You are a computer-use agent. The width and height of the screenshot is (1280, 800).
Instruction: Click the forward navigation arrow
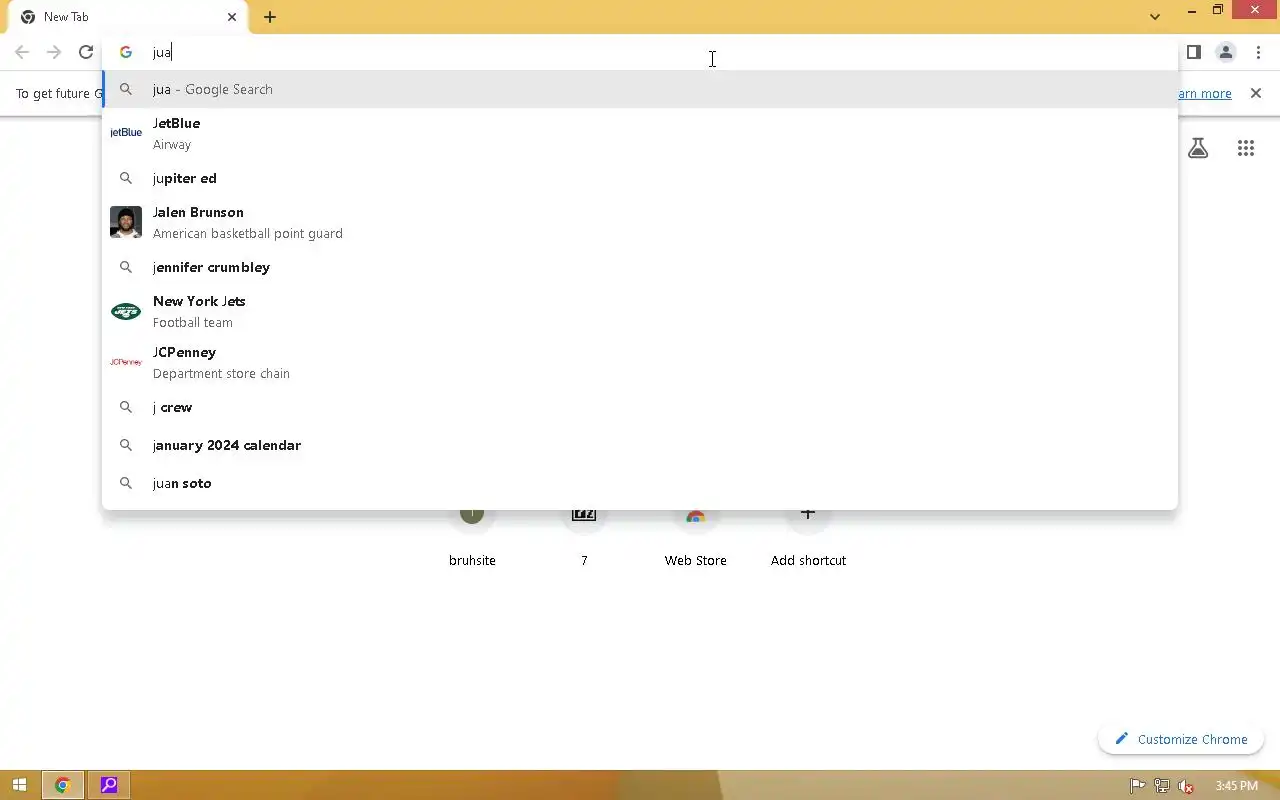tap(54, 52)
